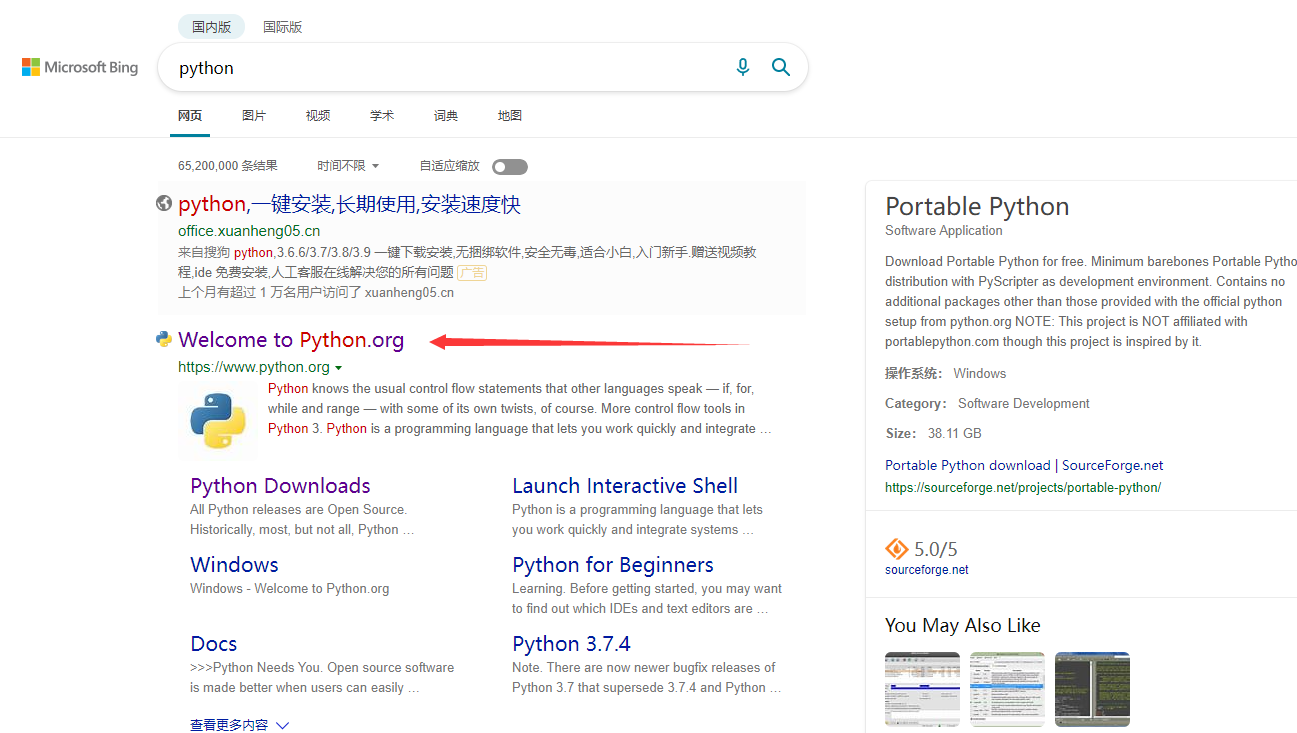This screenshot has width=1297, height=733.
Task: Click the orange diamond rating icon
Action: [x=896, y=549]
